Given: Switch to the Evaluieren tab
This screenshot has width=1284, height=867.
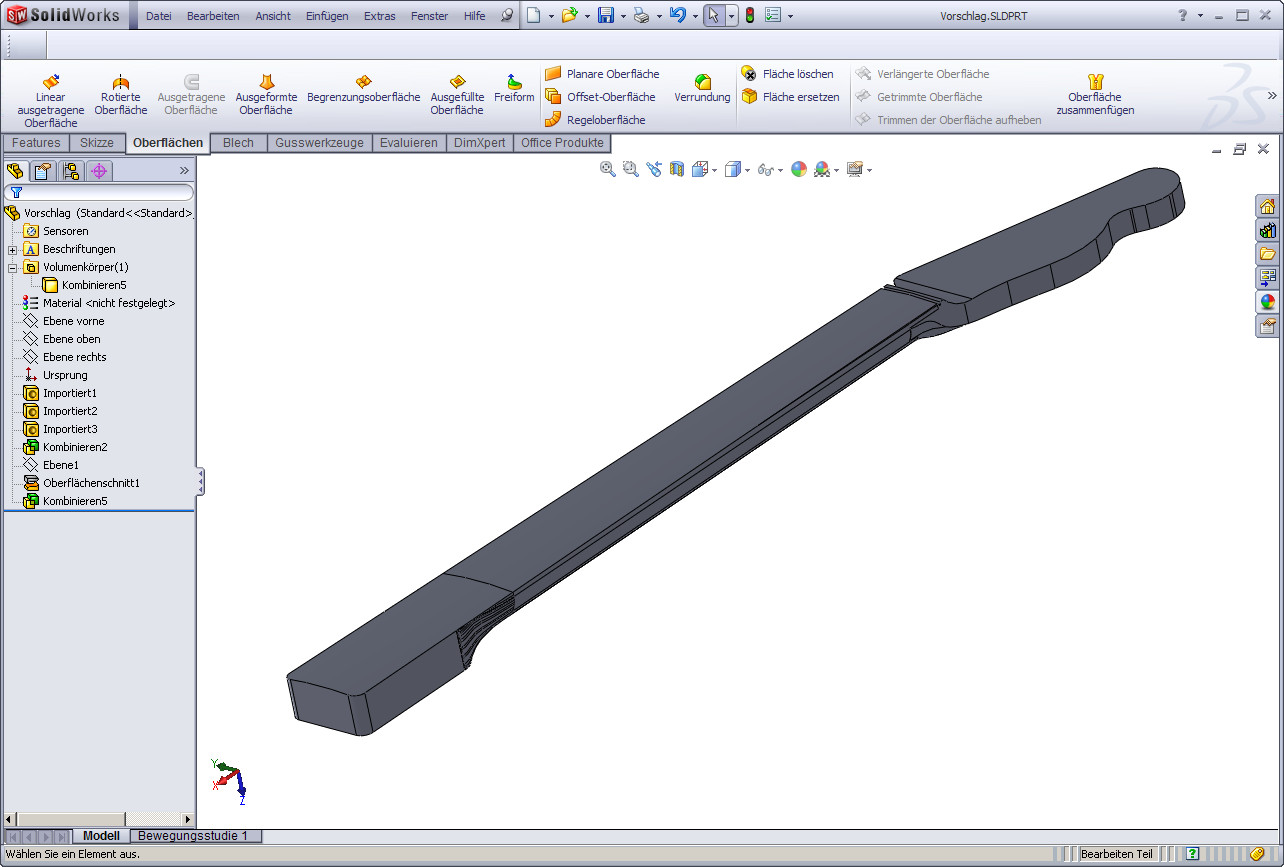Looking at the screenshot, I should pos(409,143).
